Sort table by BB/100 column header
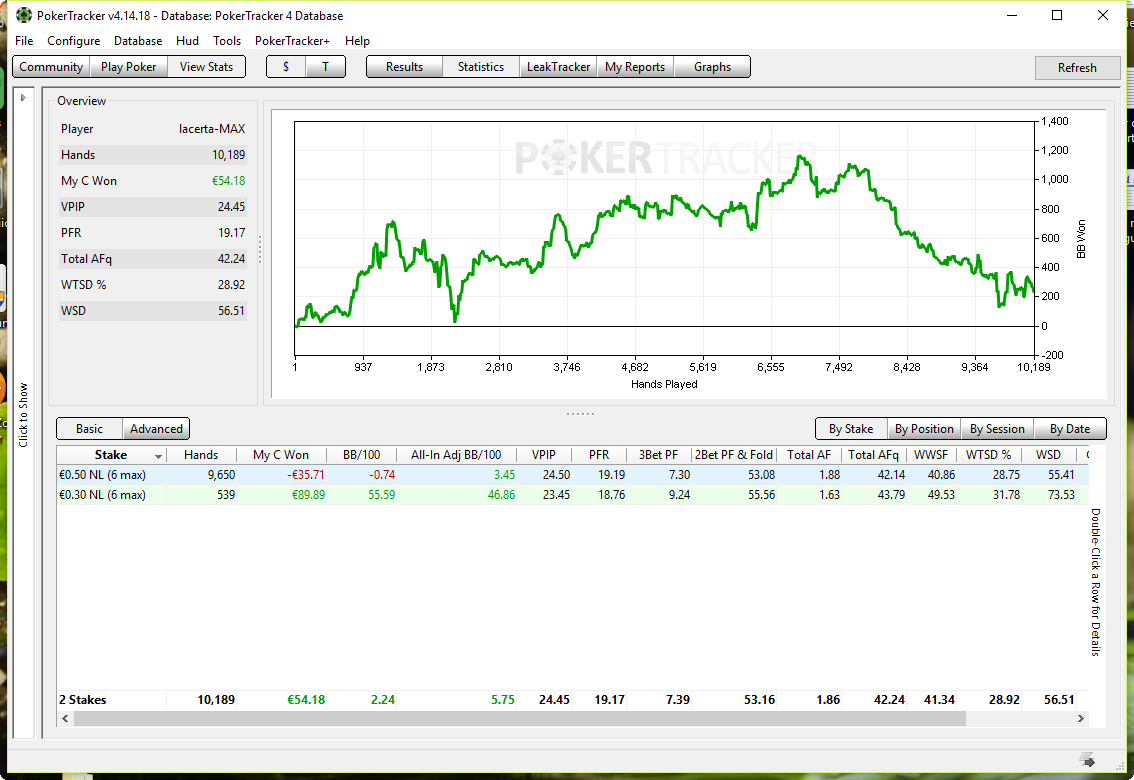The image size is (1134, 780). (362, 455)
